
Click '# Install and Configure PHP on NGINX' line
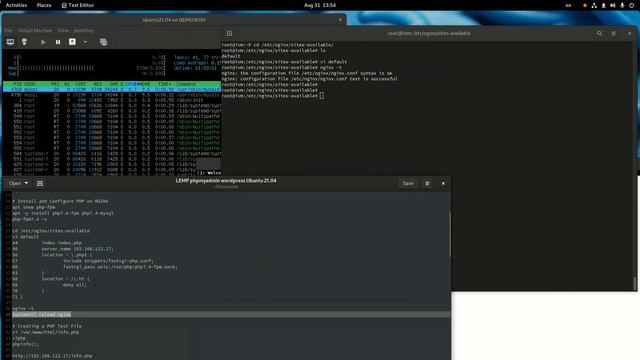tap(60, 201)
